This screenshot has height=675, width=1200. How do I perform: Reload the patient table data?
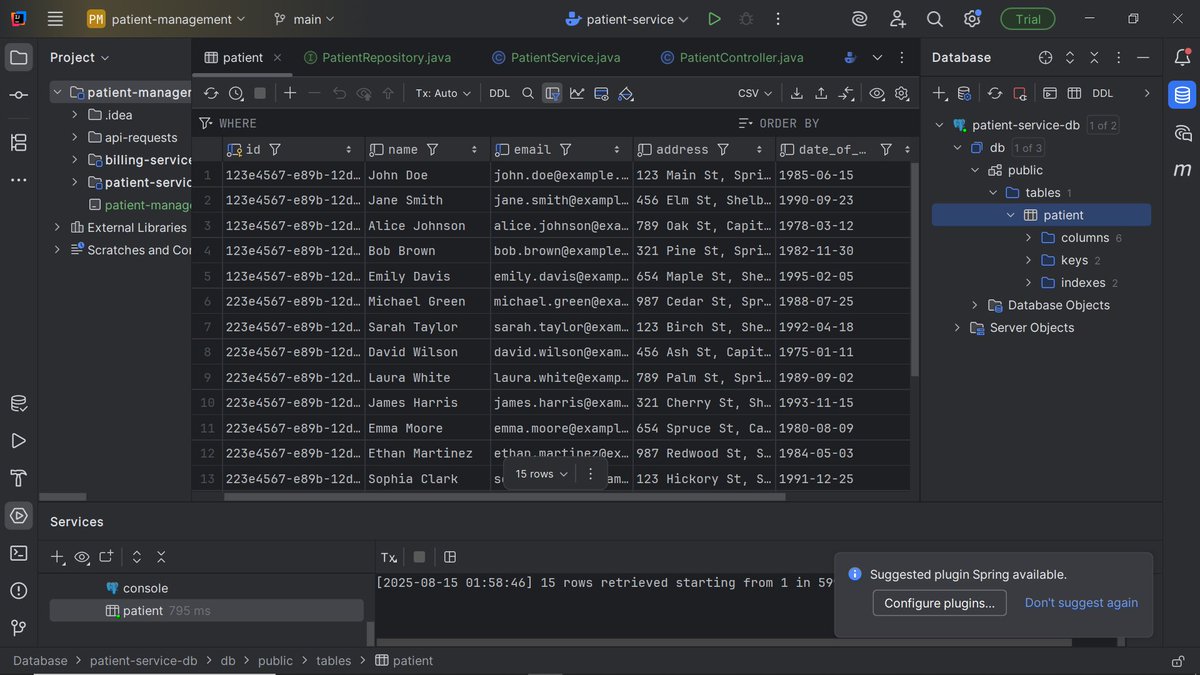coord(211,93)
